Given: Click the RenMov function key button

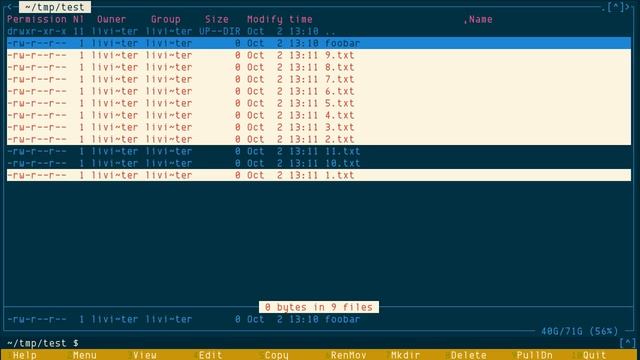Looking at the screenshot, I should pos(349,355).
